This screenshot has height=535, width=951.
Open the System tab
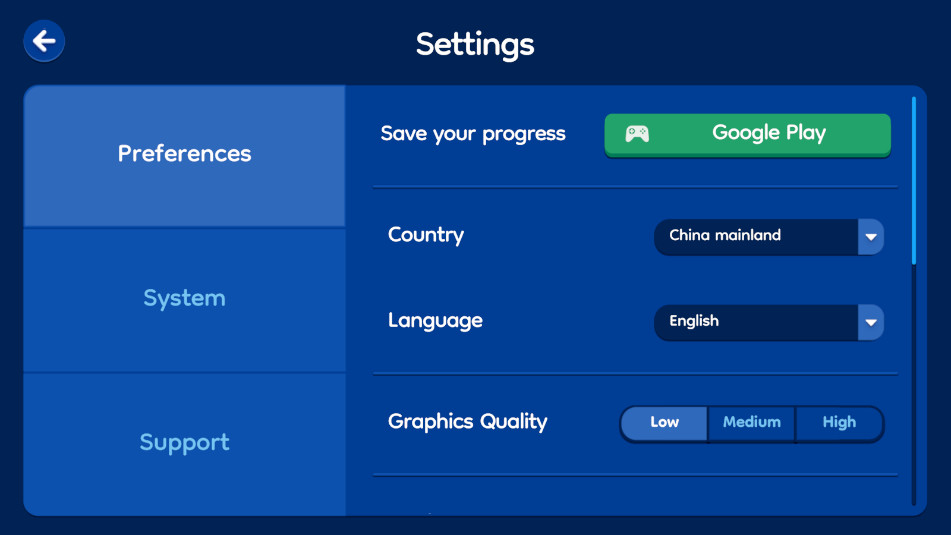pos(184,300)
